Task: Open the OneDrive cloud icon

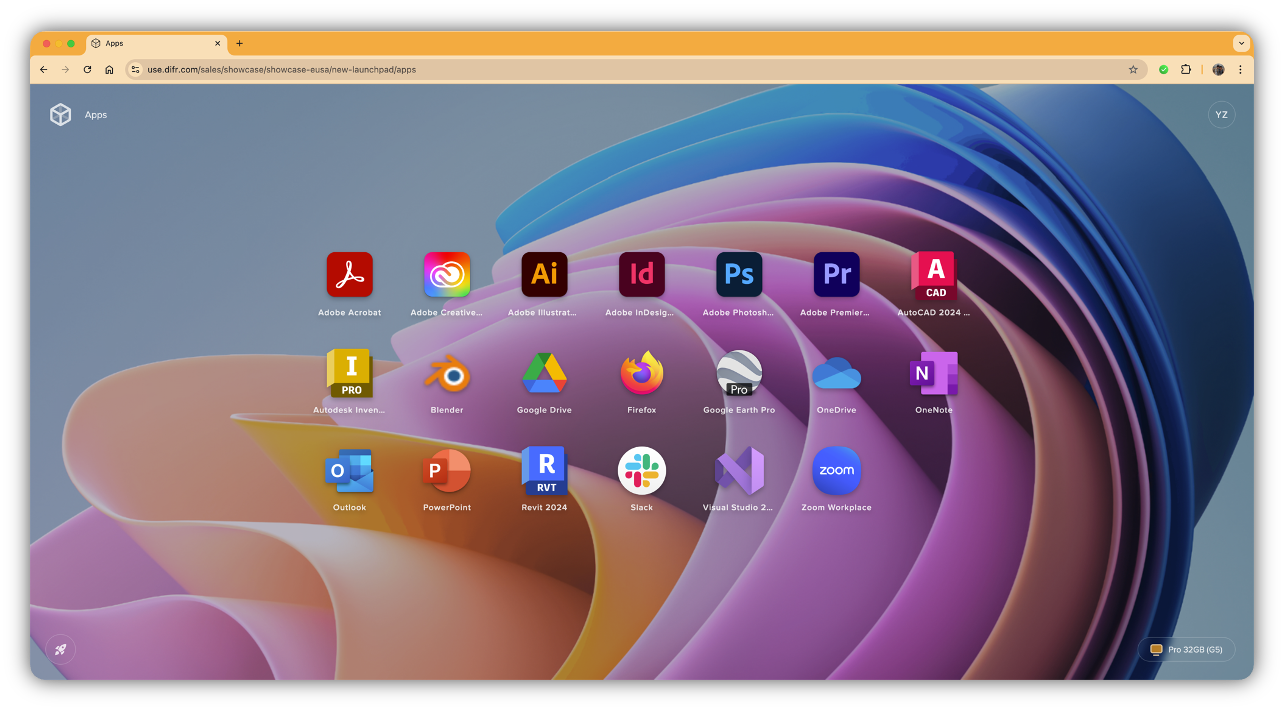Action: coord(837,373)
